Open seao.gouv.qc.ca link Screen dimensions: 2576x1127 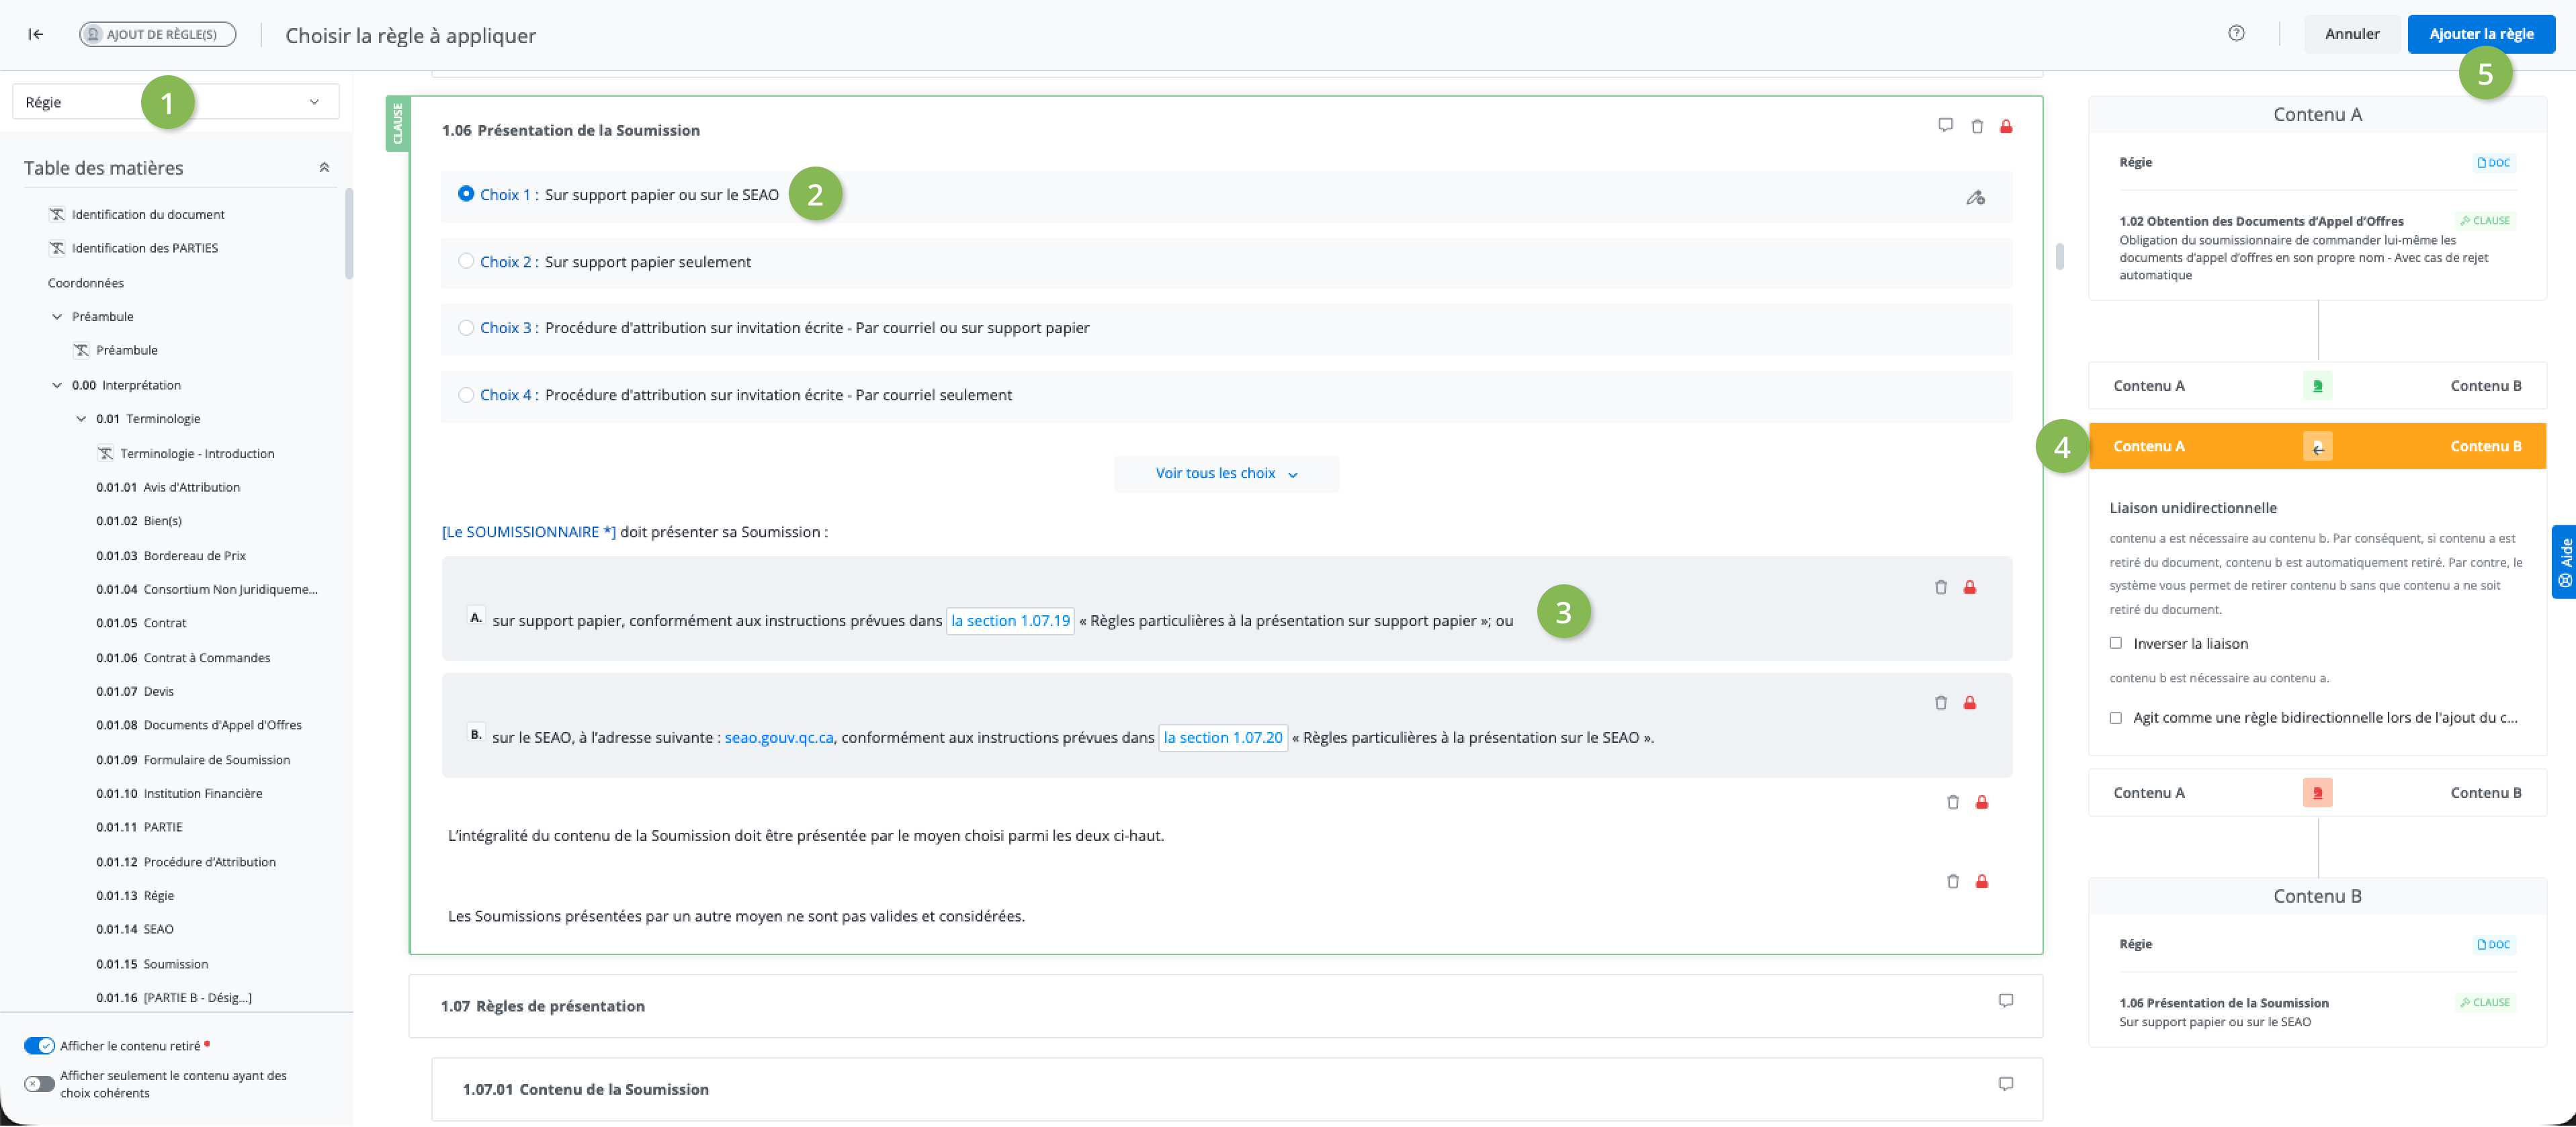click(x=778, y=738)
